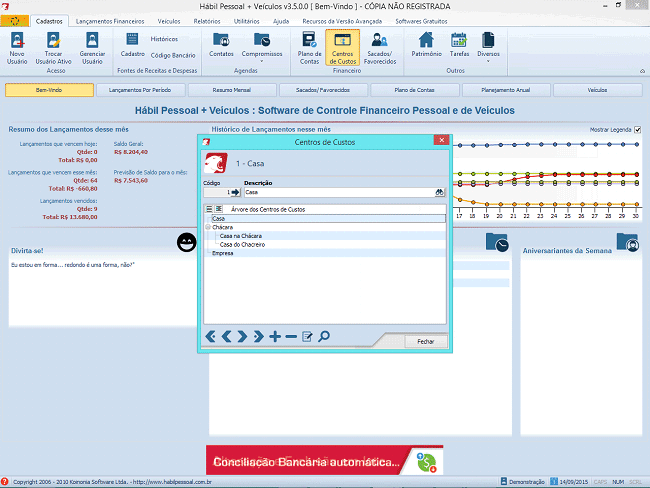Expand Compromissos dropdown arrow

[x=262, y=61]
